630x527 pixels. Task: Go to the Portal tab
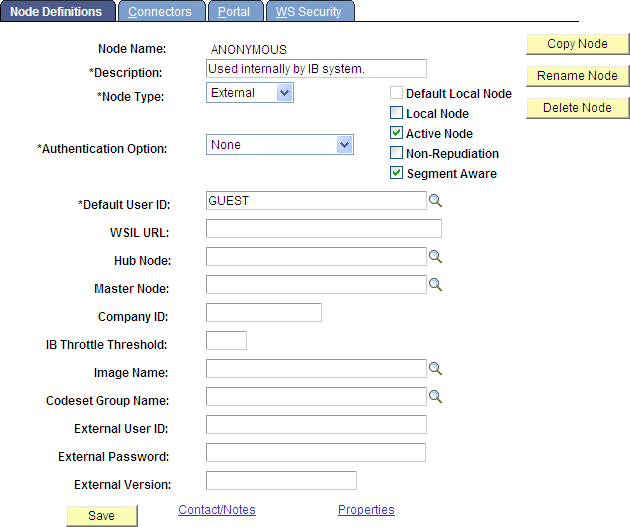click(234, 12)
